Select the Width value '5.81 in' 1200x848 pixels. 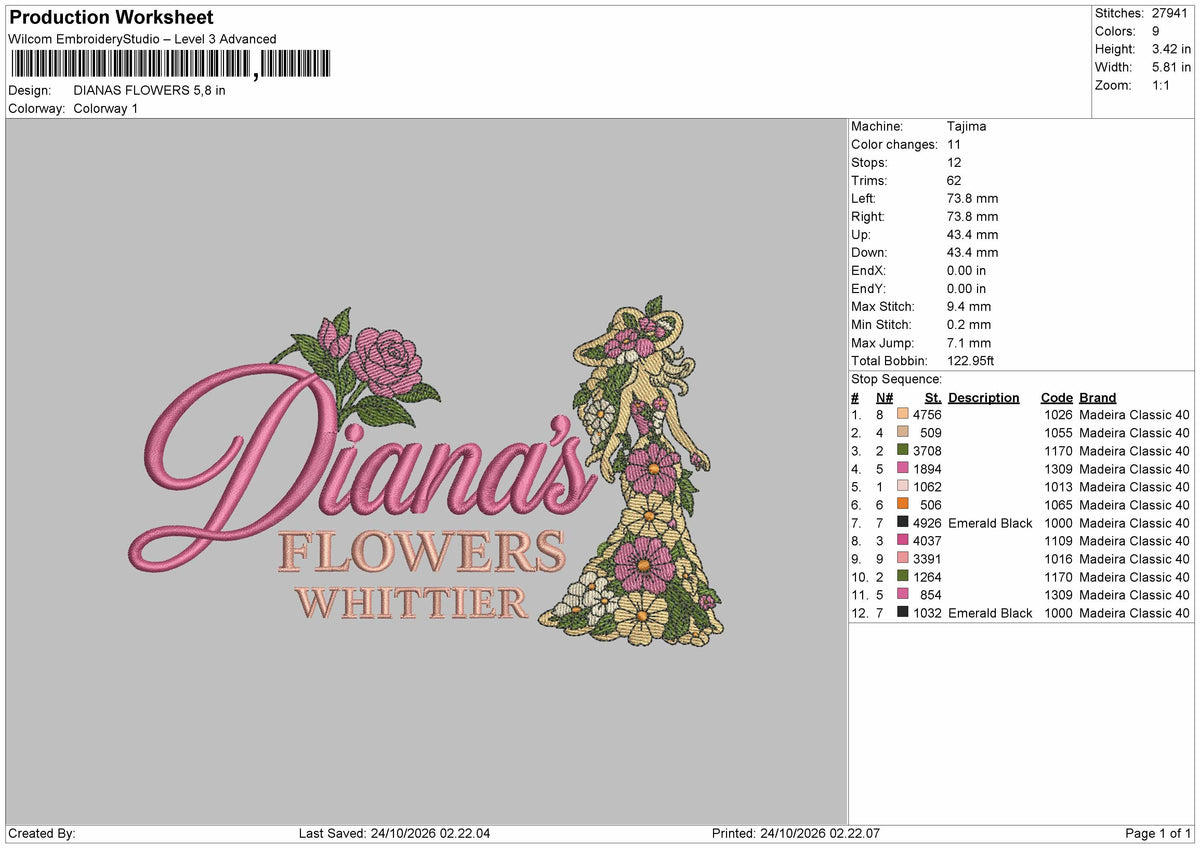tap(1171, 67)
